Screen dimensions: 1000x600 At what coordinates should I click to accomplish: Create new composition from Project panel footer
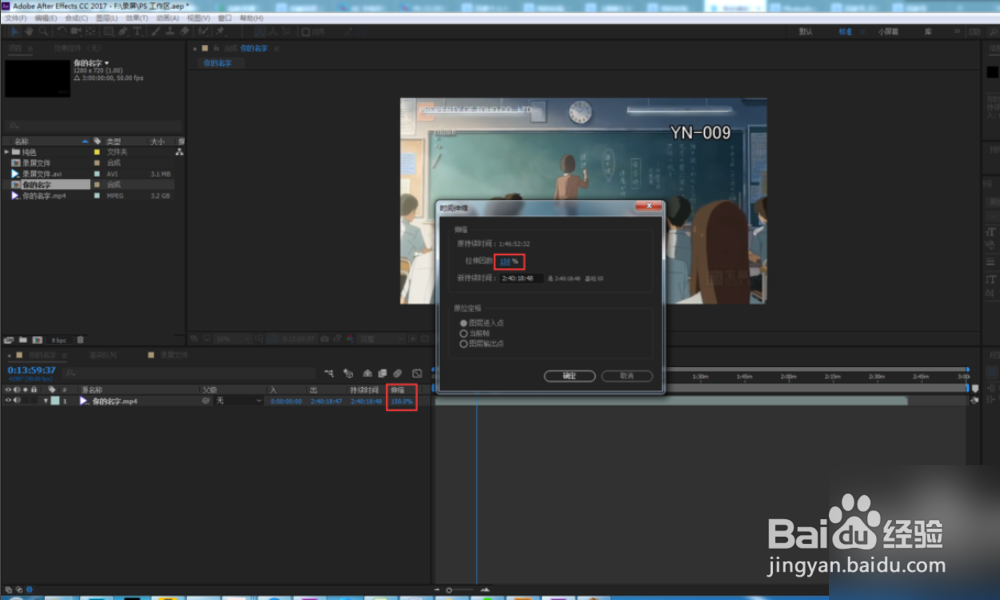[x=38, y=340]
